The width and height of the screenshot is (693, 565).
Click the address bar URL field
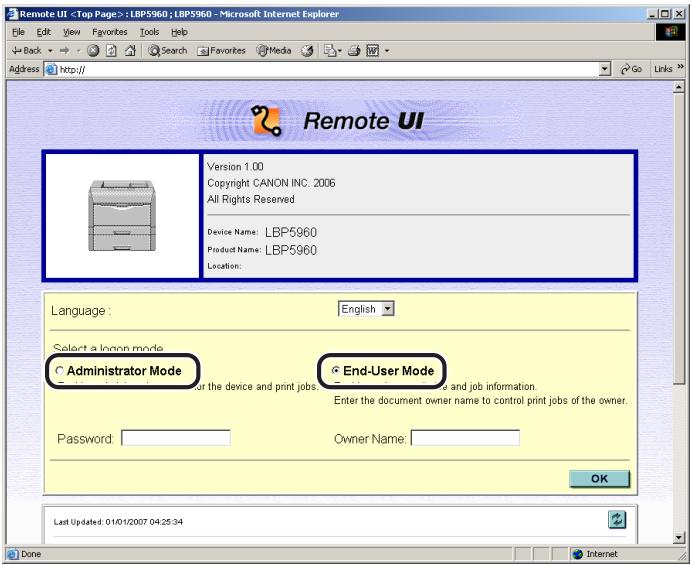coord(328,69)
